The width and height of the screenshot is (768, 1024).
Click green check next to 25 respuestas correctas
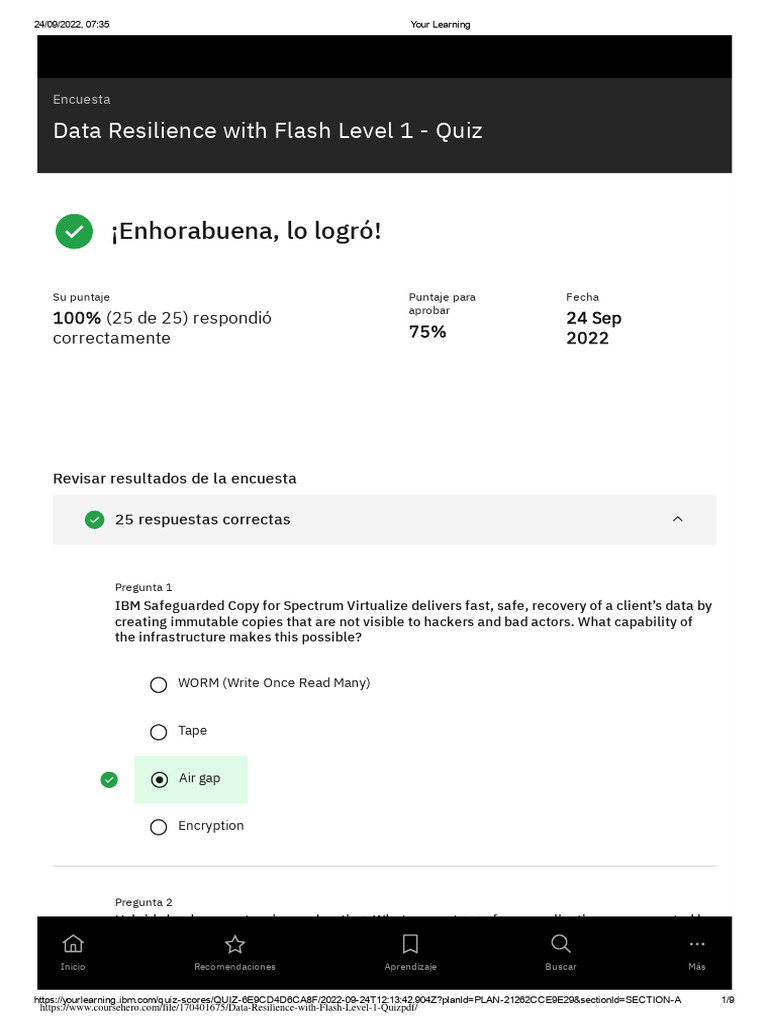click(95, 520)
